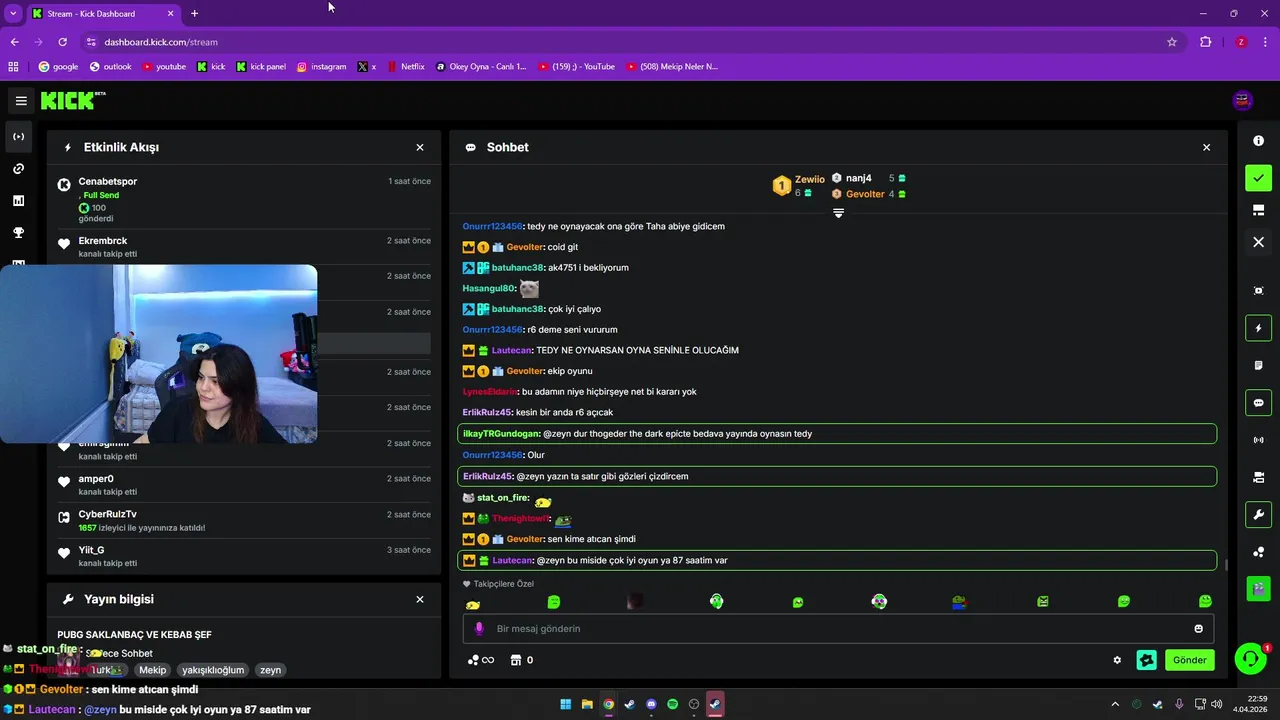Viewport: 1280px width, 720px height.
Task: Click the microphone icon in message field
Action: [x=479, y=629]
